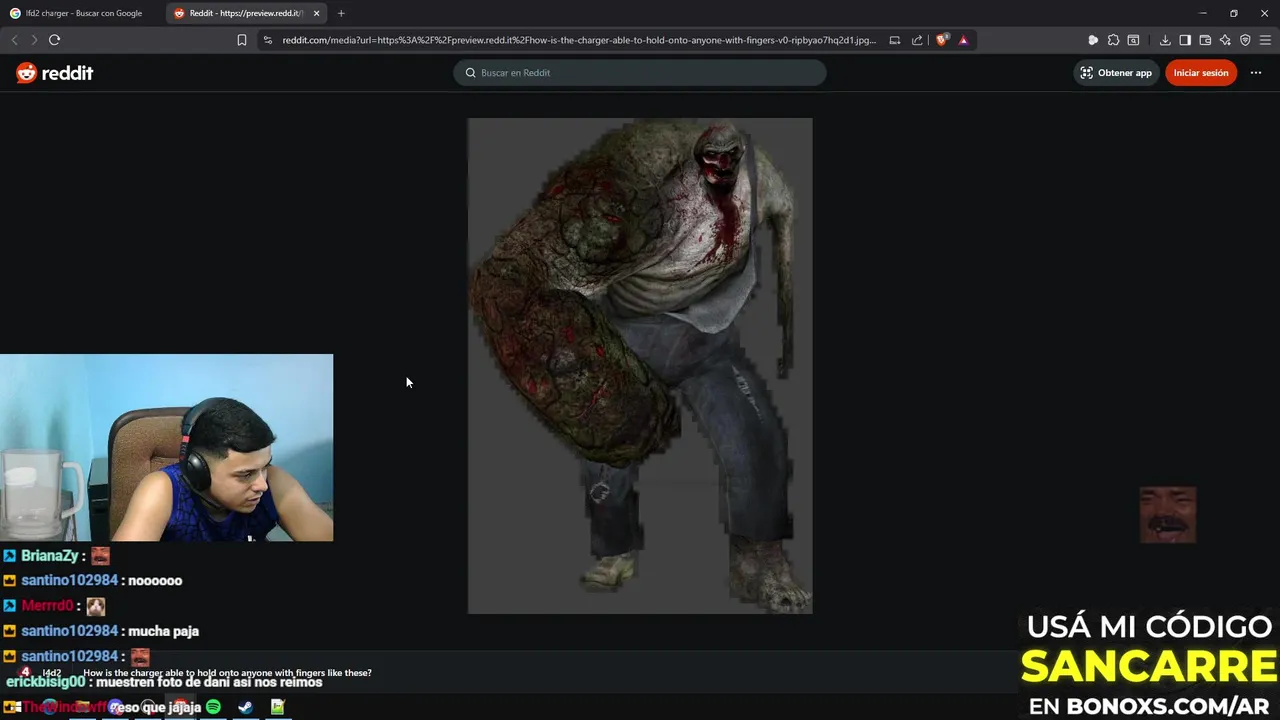Go back in browser history
This screenshot has width=1280, height=720.
(x=14, y=40)
